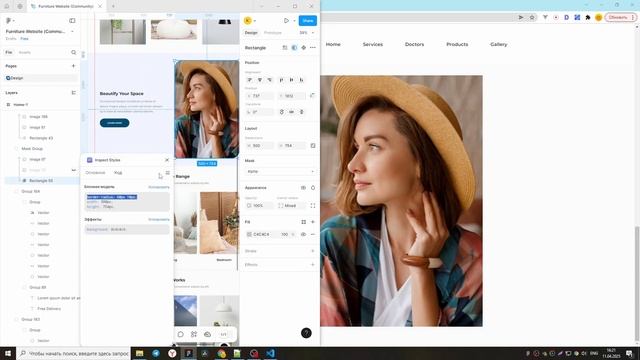Align selection vertical centers
The width and height of the screenshot is (640, 360).
pyautogui.click(x=291, y=80)
